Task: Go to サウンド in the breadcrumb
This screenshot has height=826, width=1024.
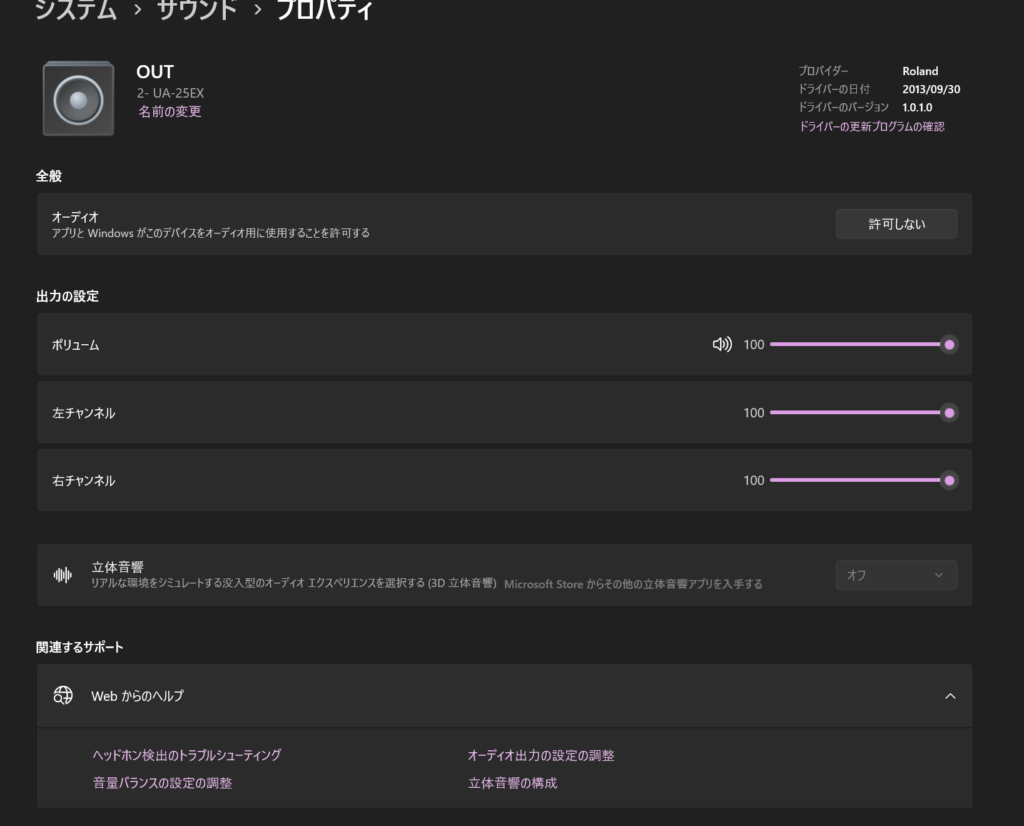Action: pyautogui.click(x=197, y=9)
